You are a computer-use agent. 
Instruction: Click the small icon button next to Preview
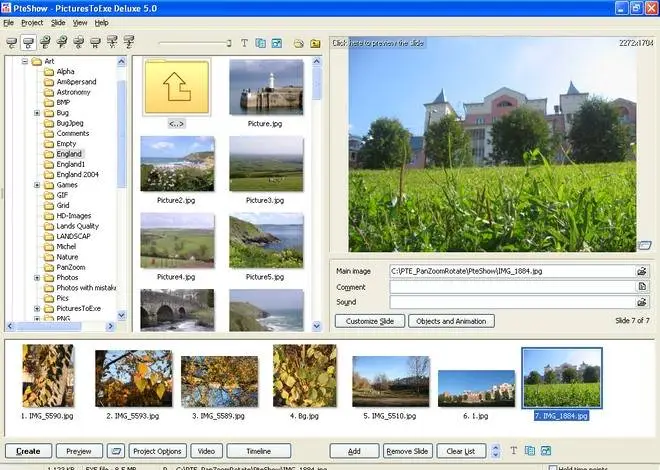click(x=117, y=451)
